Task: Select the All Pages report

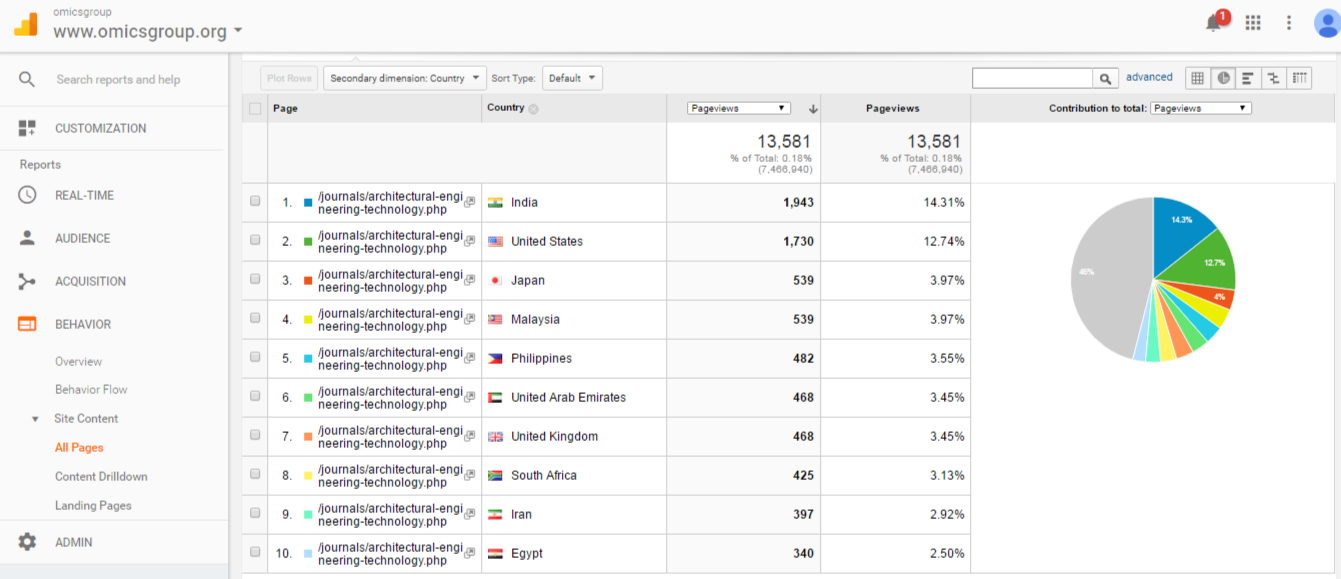Action: pyautogui.click(x=79, y=448)
